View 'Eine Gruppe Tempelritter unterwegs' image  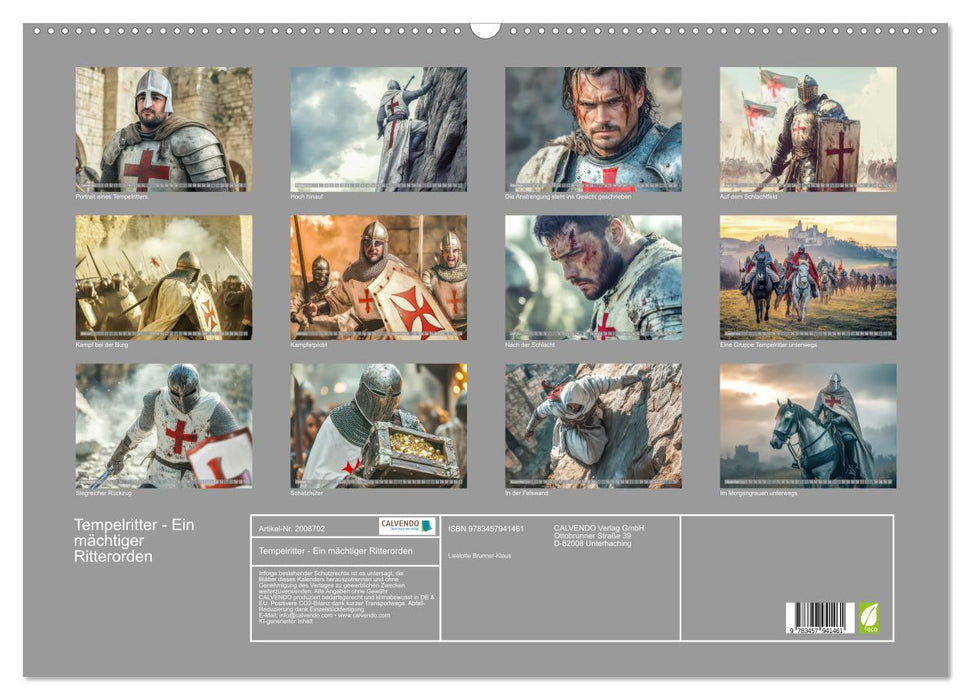(807, 277)
